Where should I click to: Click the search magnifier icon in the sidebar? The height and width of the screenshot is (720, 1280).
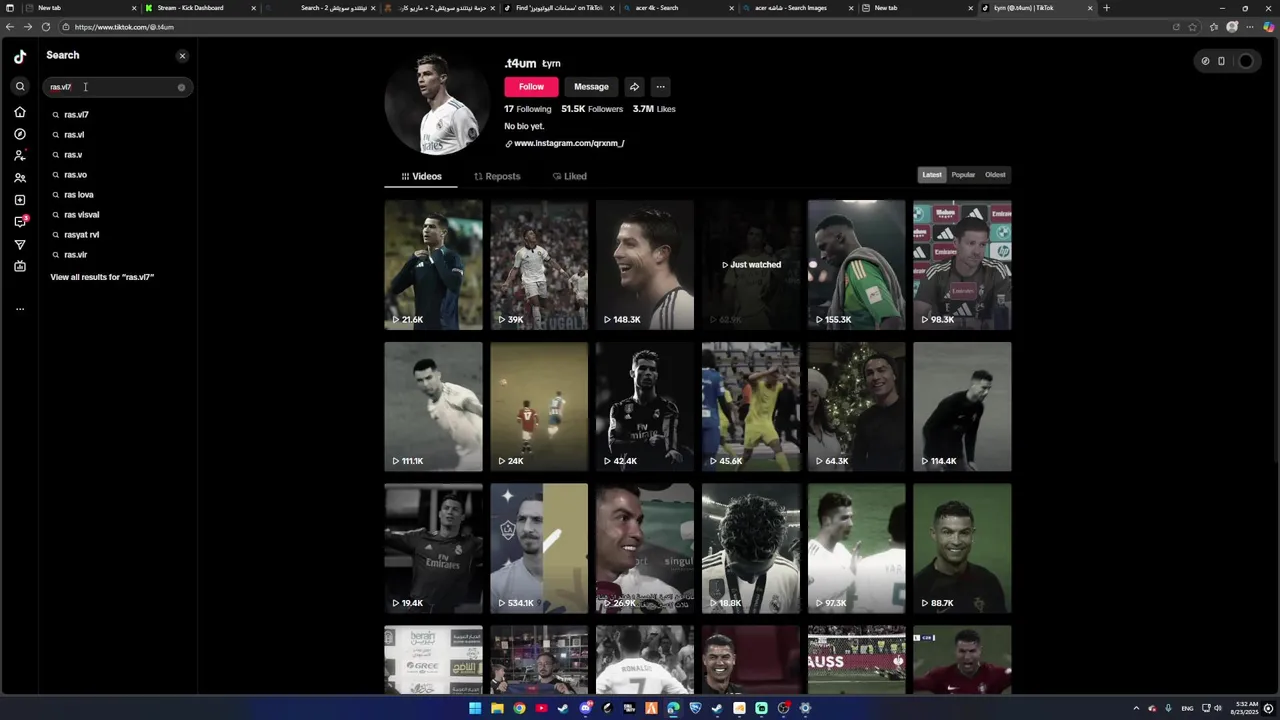tap(20, 87)
